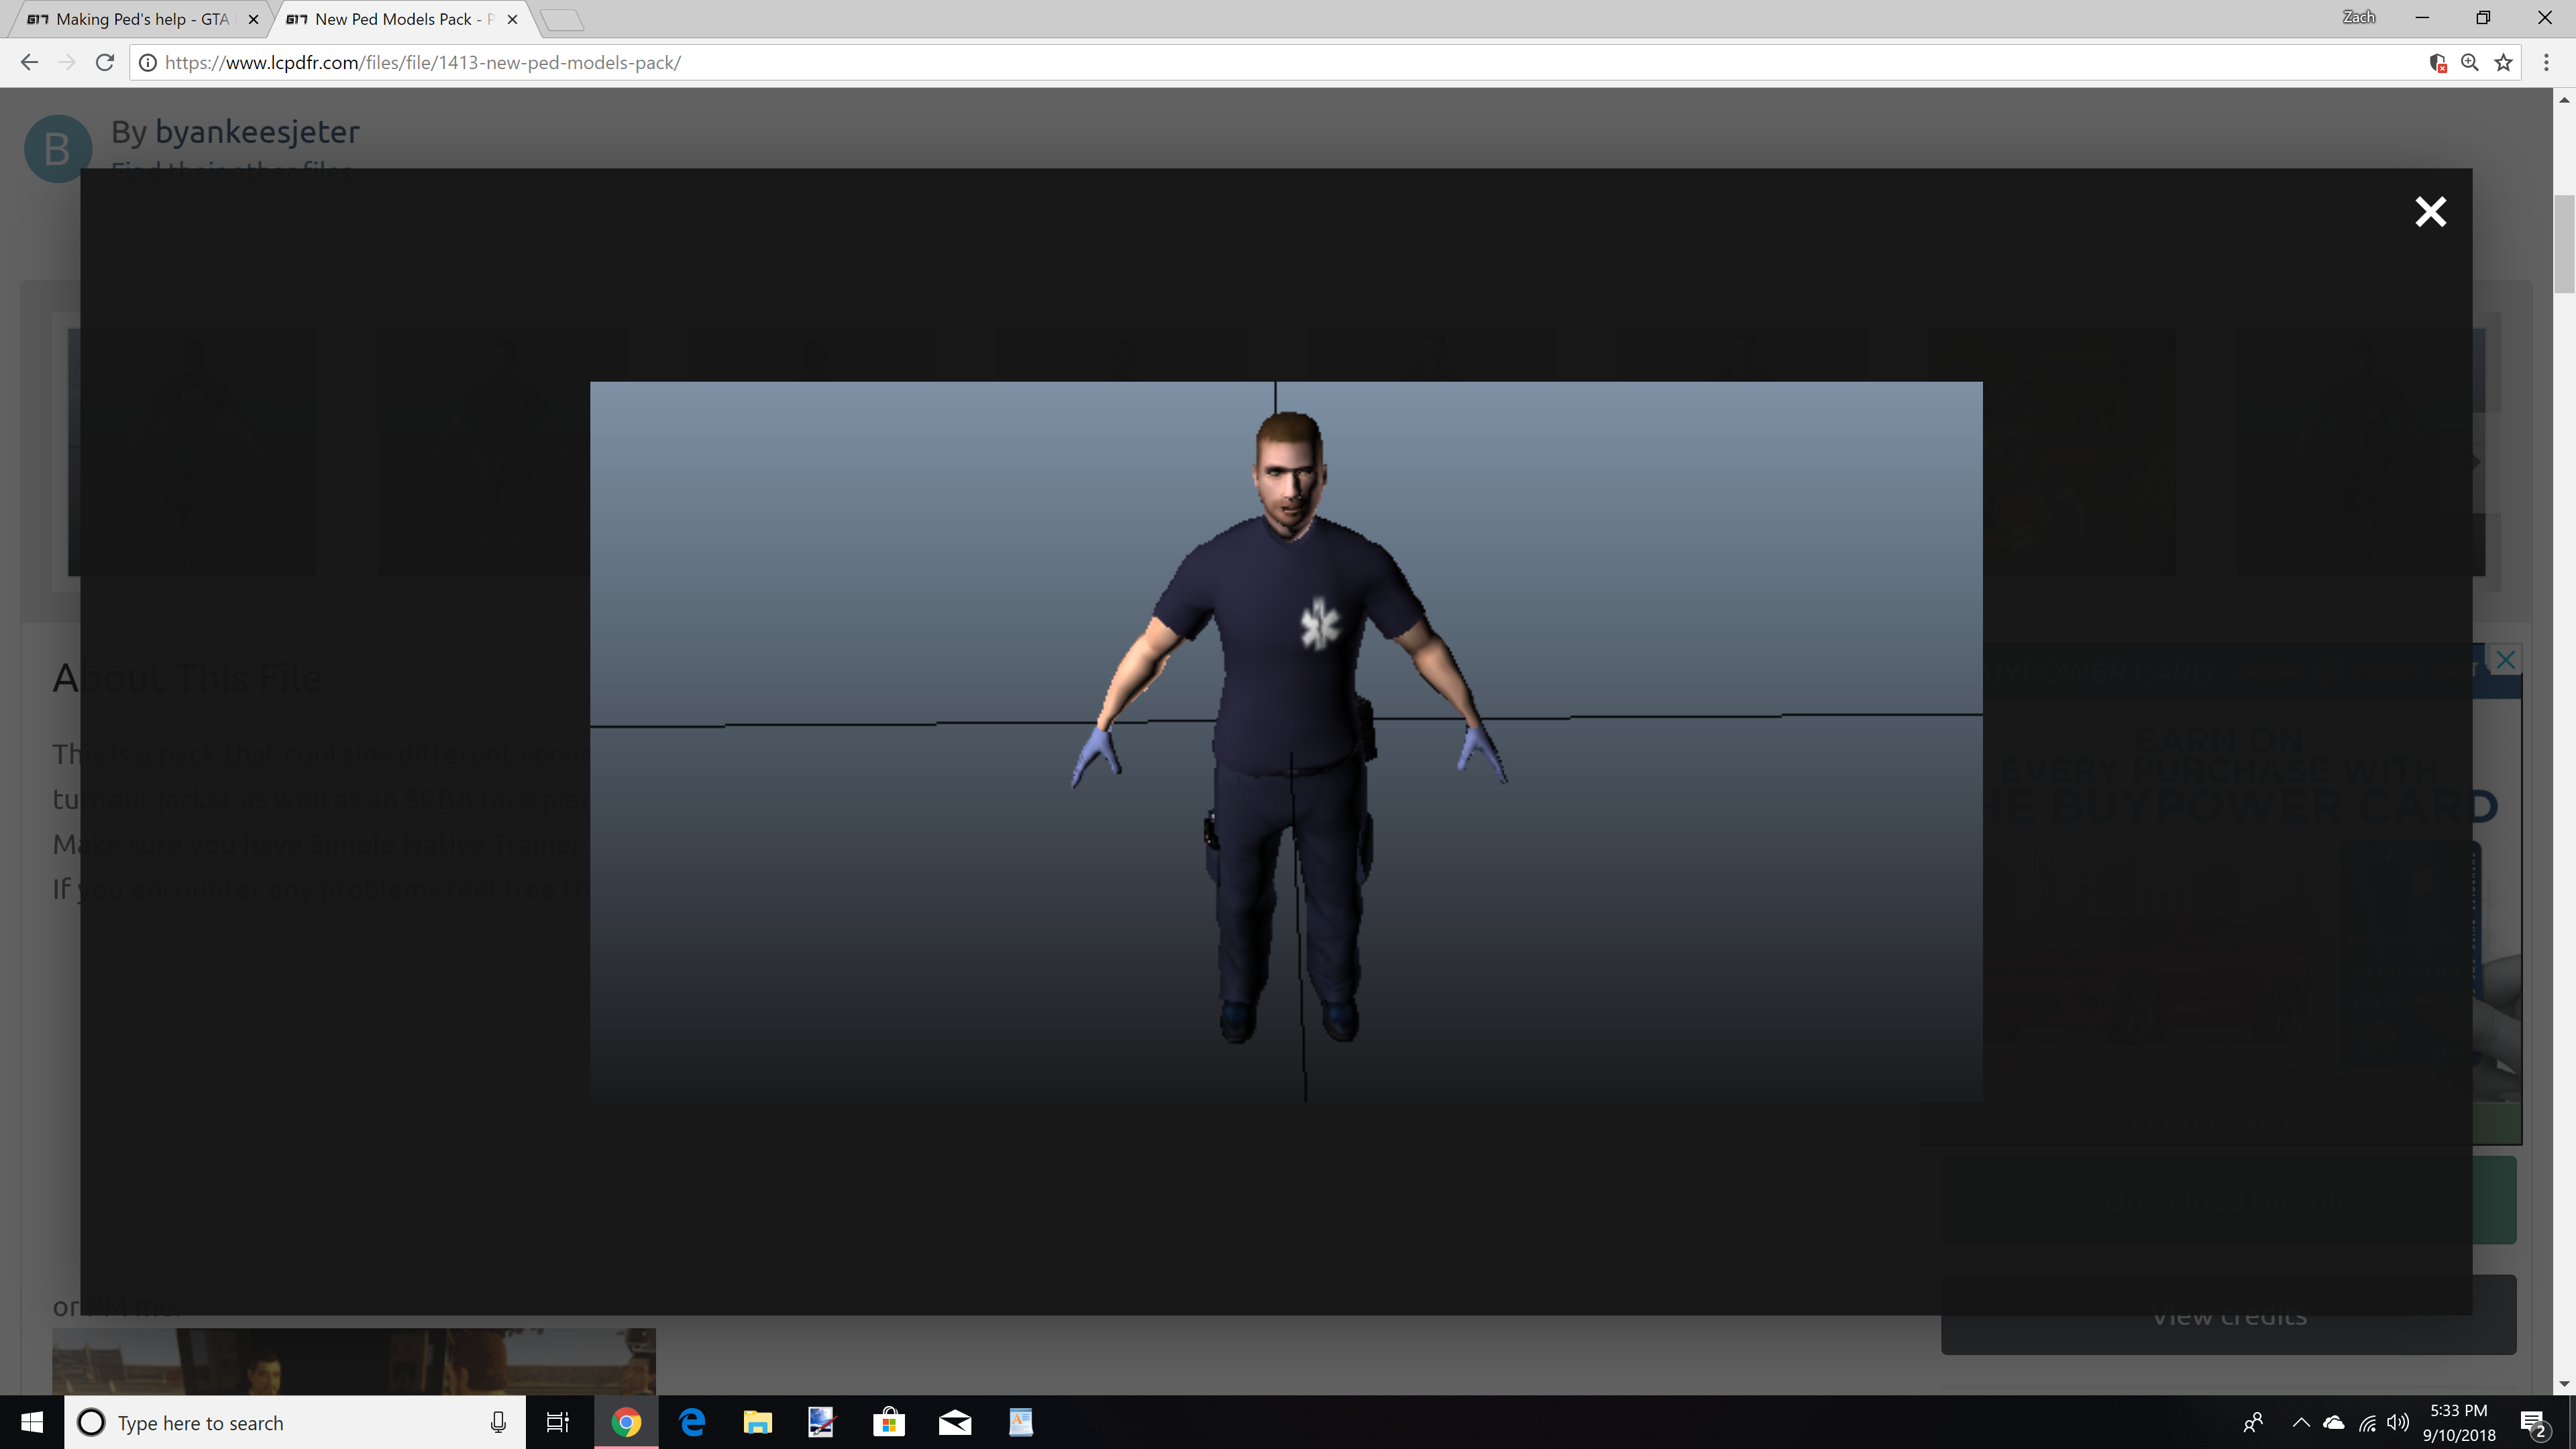This screenshot has width=2576, height=1449.
Task: Open File Explorer from taskbar
Action: click(757, 1422)
